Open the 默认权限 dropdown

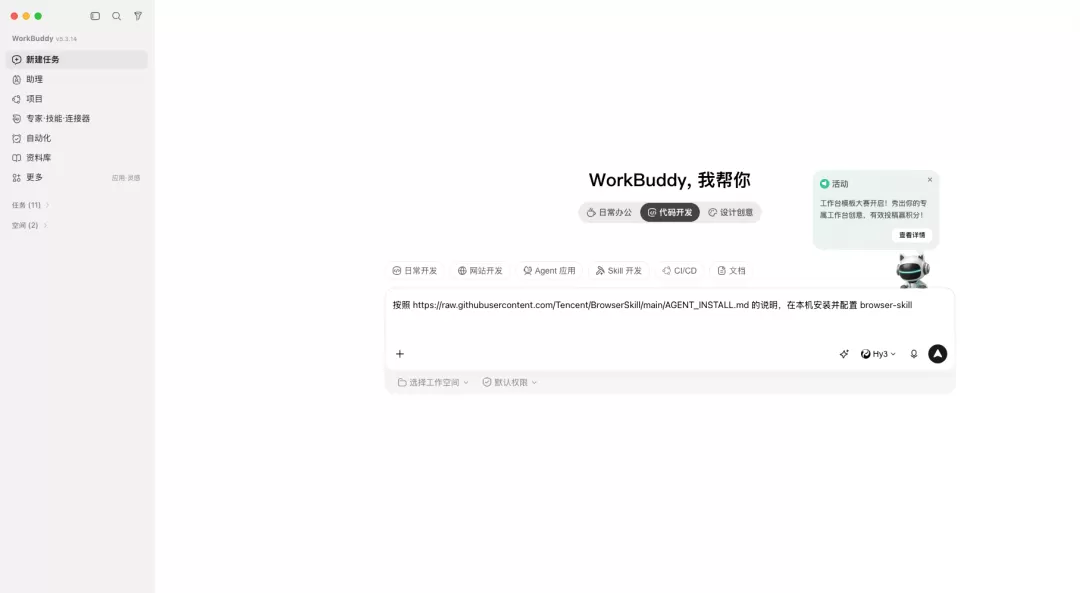(510, 382)
